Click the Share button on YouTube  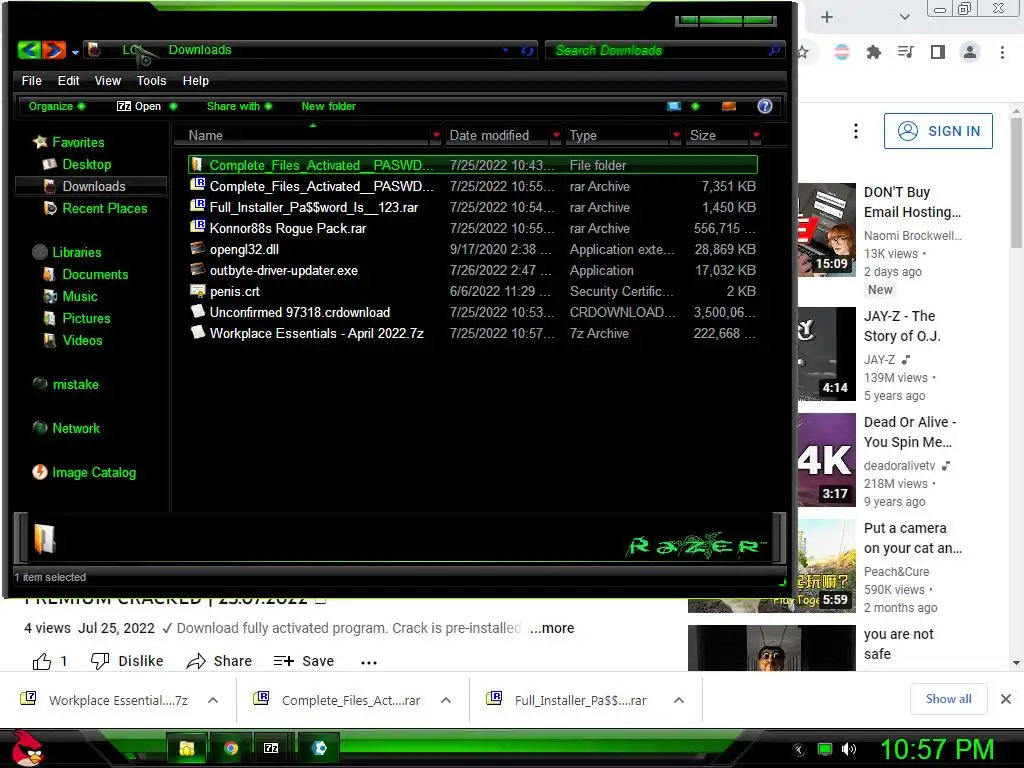point(219,662)
